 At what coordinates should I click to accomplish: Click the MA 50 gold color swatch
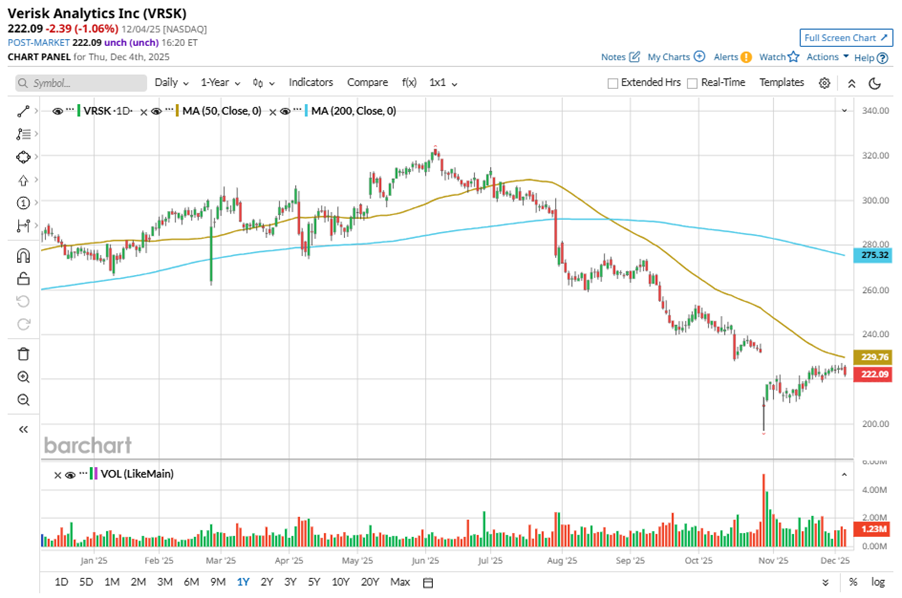coord(178,111)
